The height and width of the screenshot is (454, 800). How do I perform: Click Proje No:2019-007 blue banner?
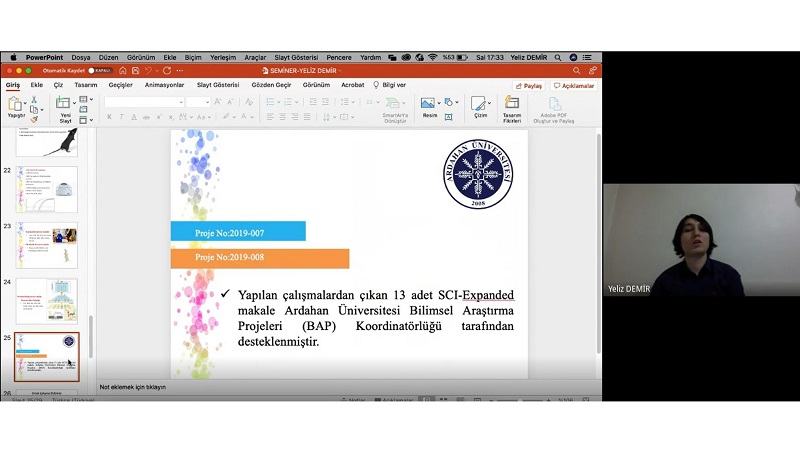click(x=238, y=231)
